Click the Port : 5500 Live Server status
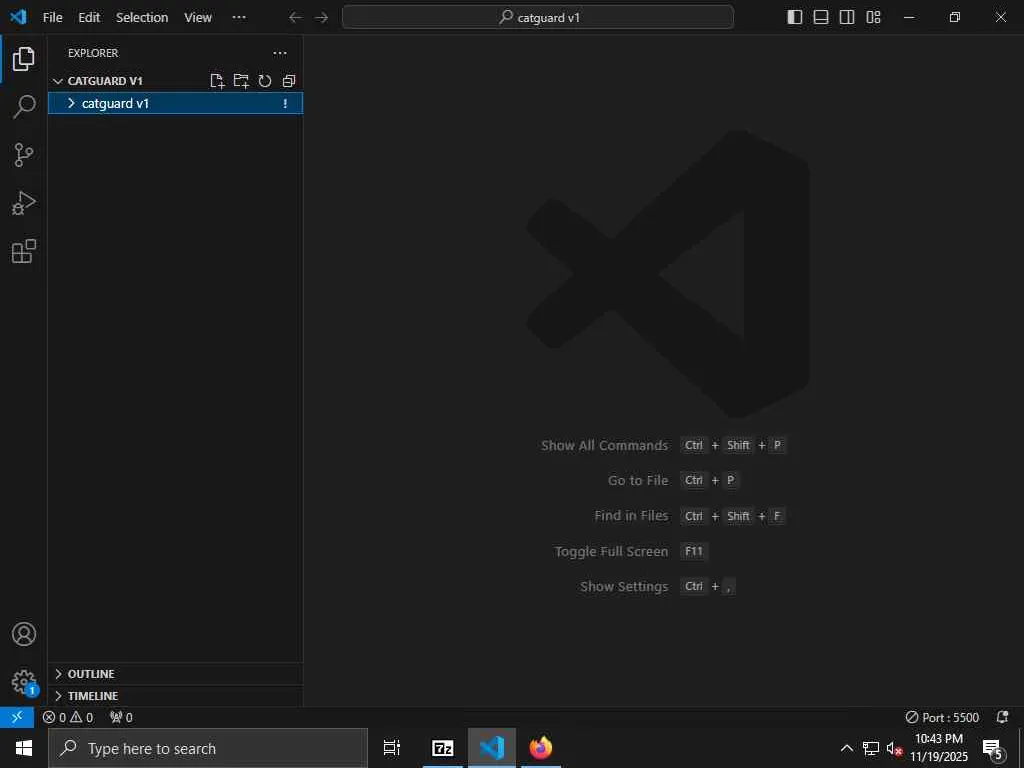The height and width of the screenshot is (768, 1024). (942, 717)
